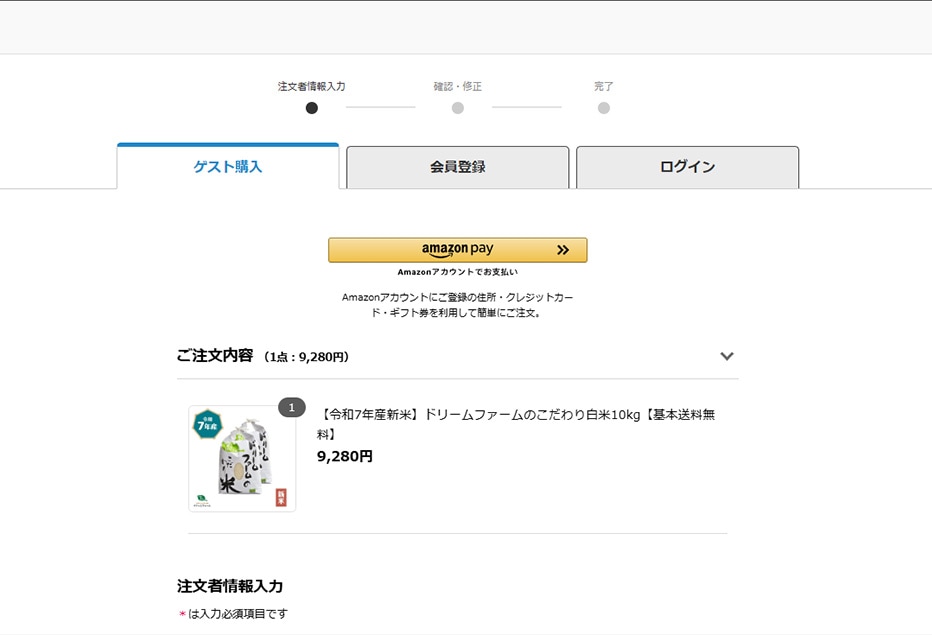Select the ログイン tab
The image size is (932, 635).
coord(687,167)
